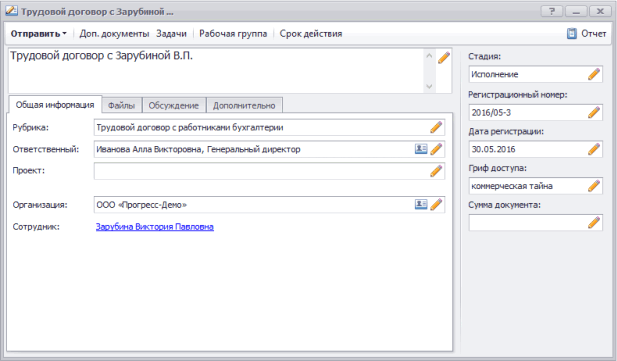Switch to the Обсуждение tab
Image resolution: width=617 pixels, height=361 pixels.
click(x=174, y=105)
